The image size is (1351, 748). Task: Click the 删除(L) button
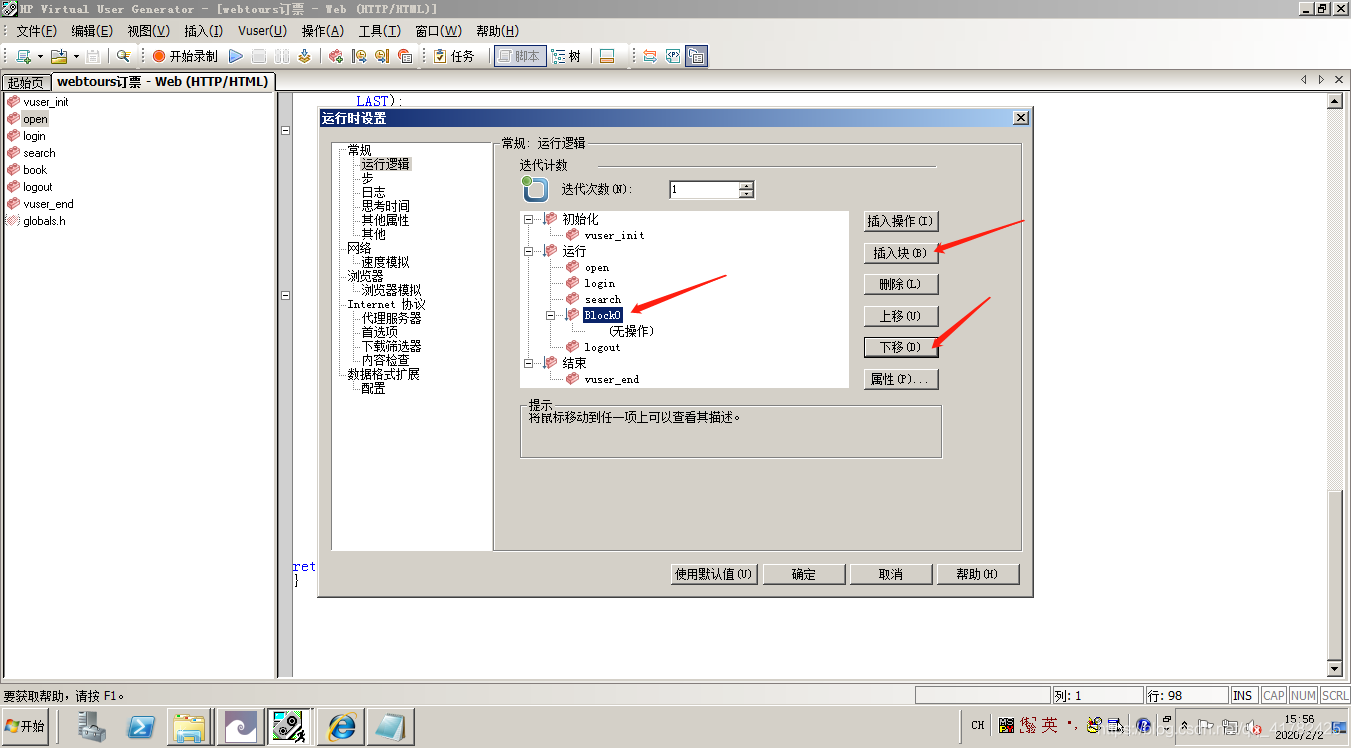coord(901,284)
